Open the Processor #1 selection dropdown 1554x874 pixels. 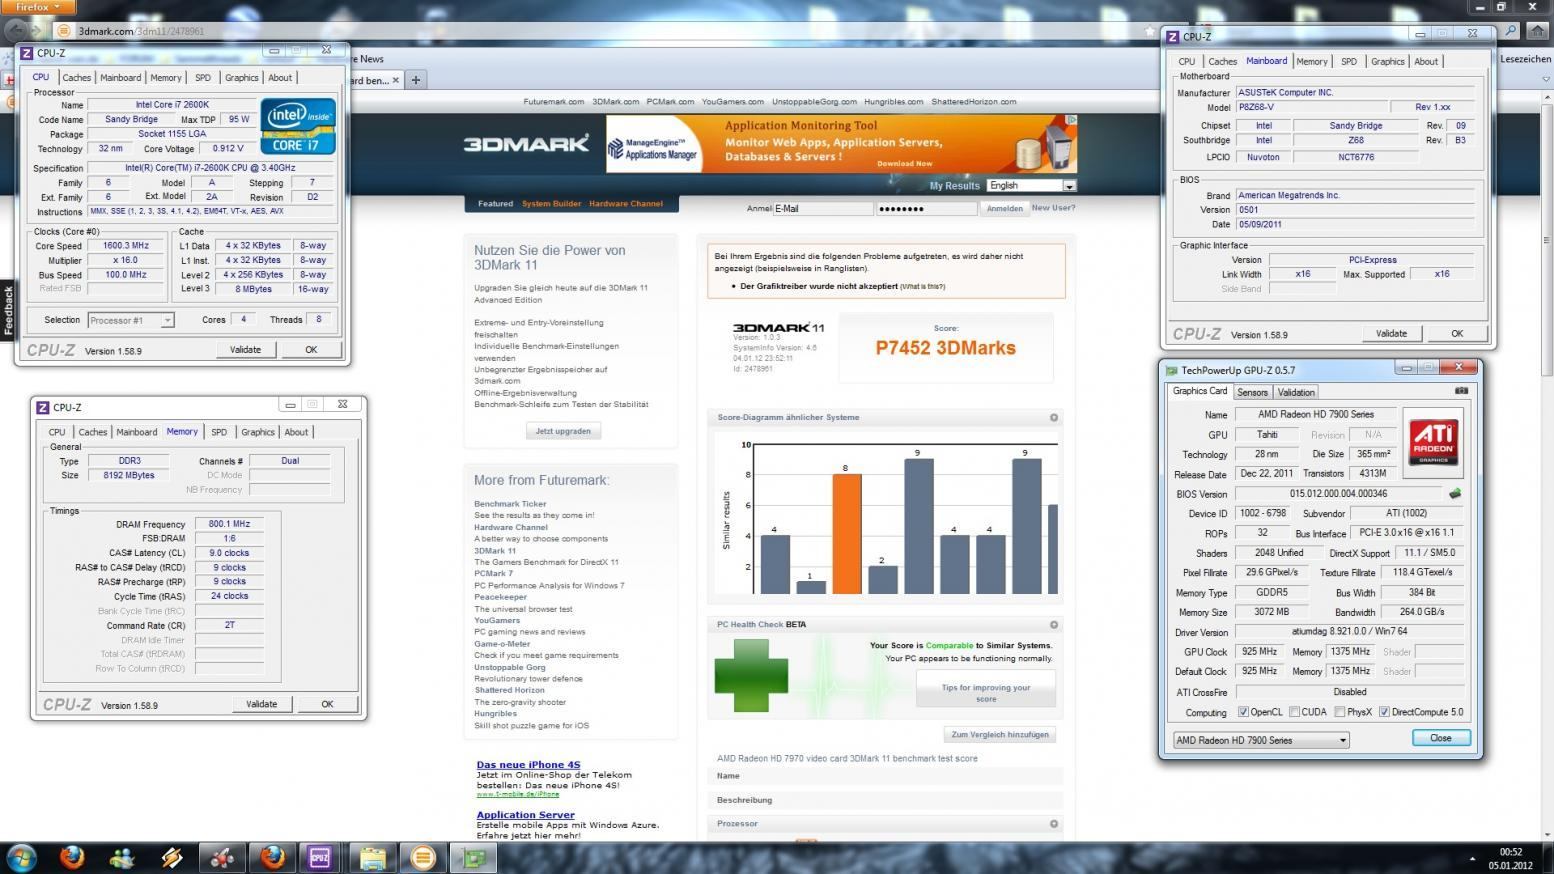131,320
